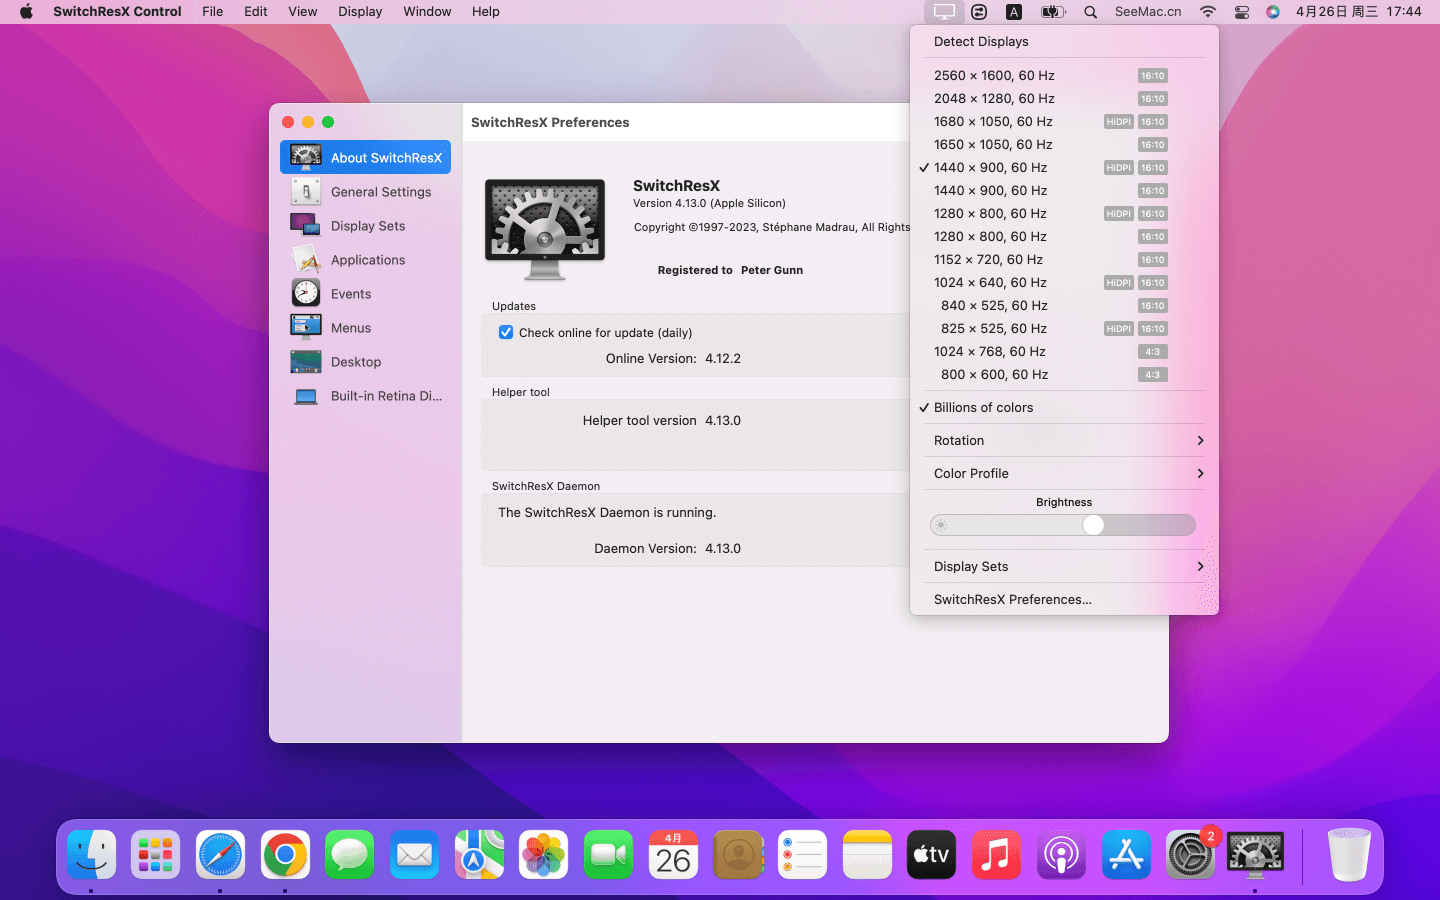Open System Preferences with update badge
The width and height of the screenshot is (1440, 900).
(1190, 855)
